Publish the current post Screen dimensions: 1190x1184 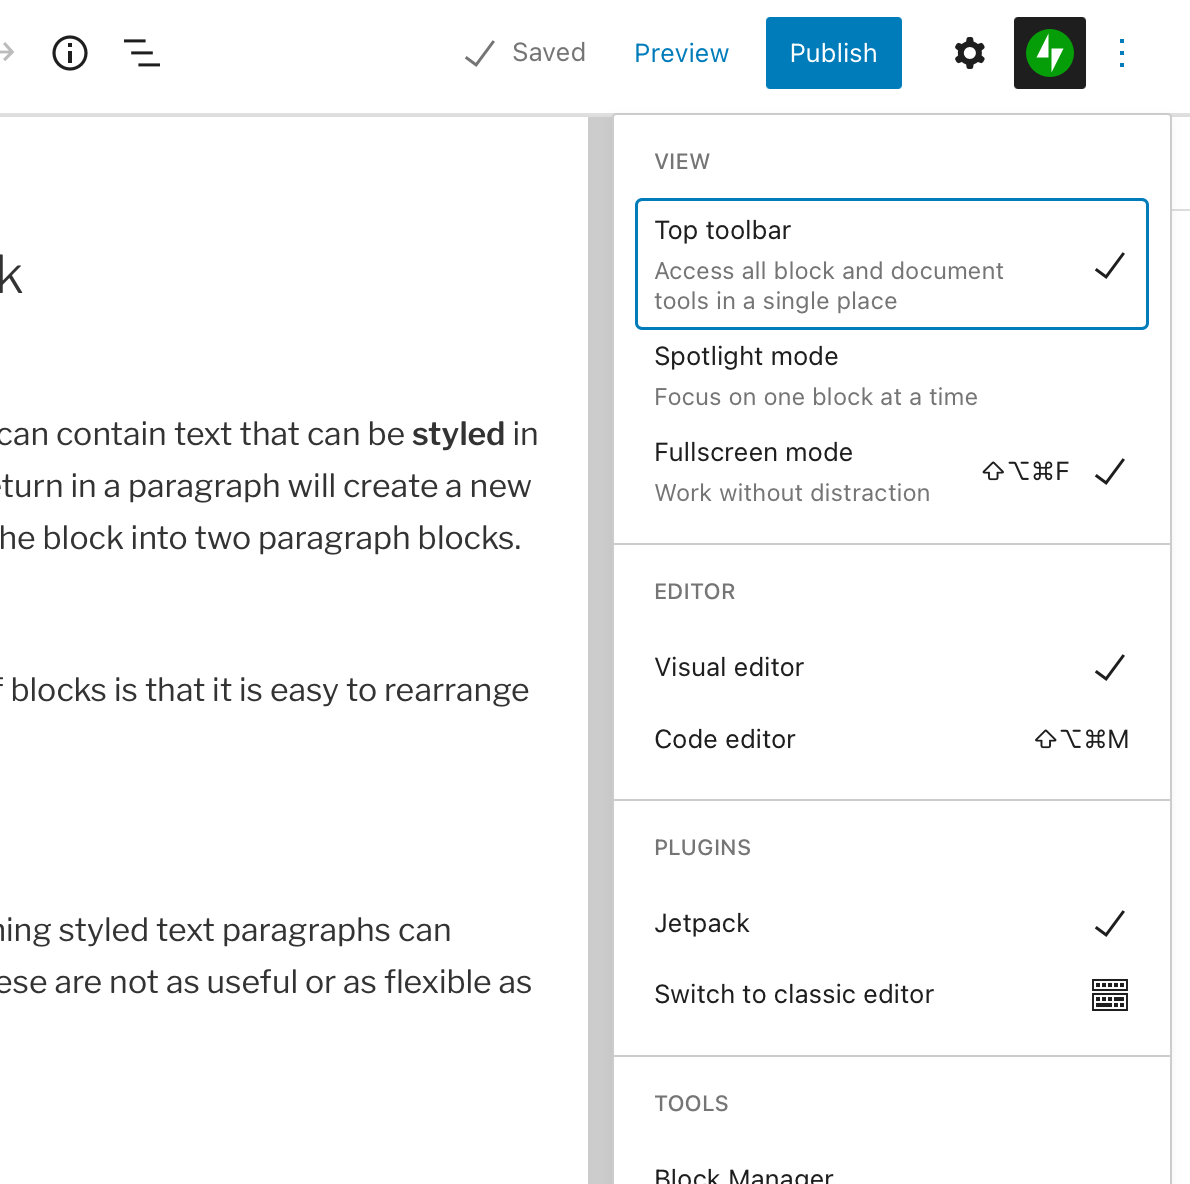click(833, 53)
